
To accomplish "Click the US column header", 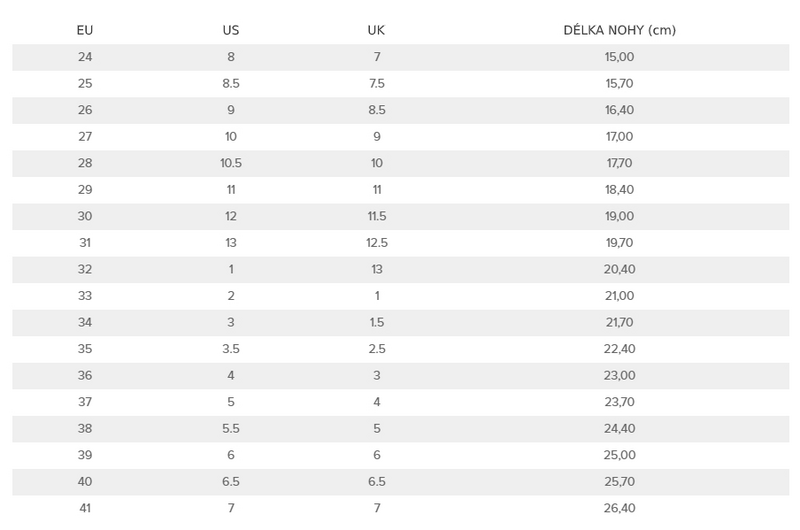I will tap(231, 30).
